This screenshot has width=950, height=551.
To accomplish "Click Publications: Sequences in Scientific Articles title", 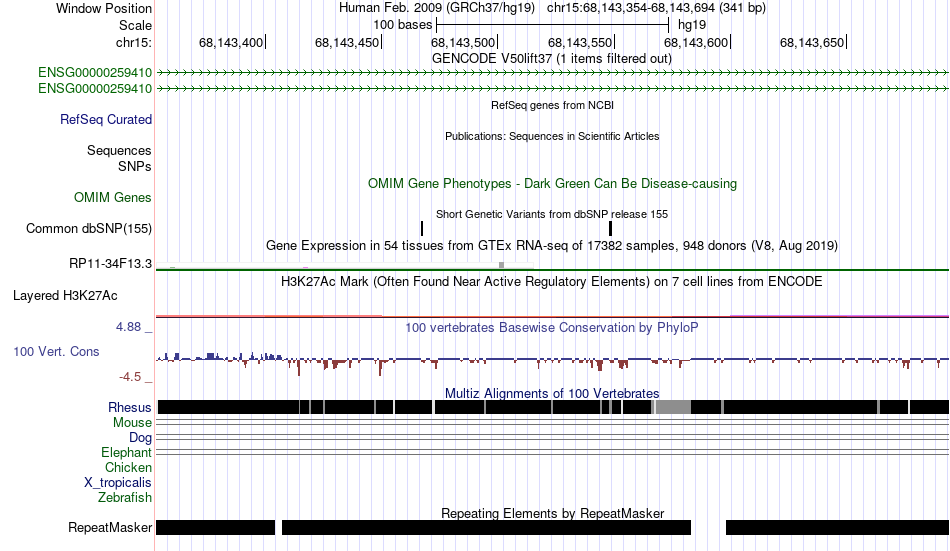I will click(552, 136).
